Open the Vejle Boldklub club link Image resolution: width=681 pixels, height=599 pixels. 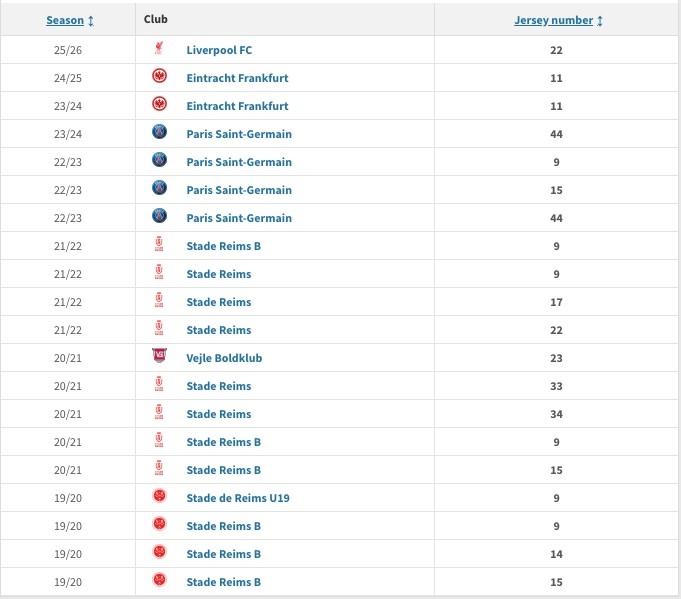point(224,358)
